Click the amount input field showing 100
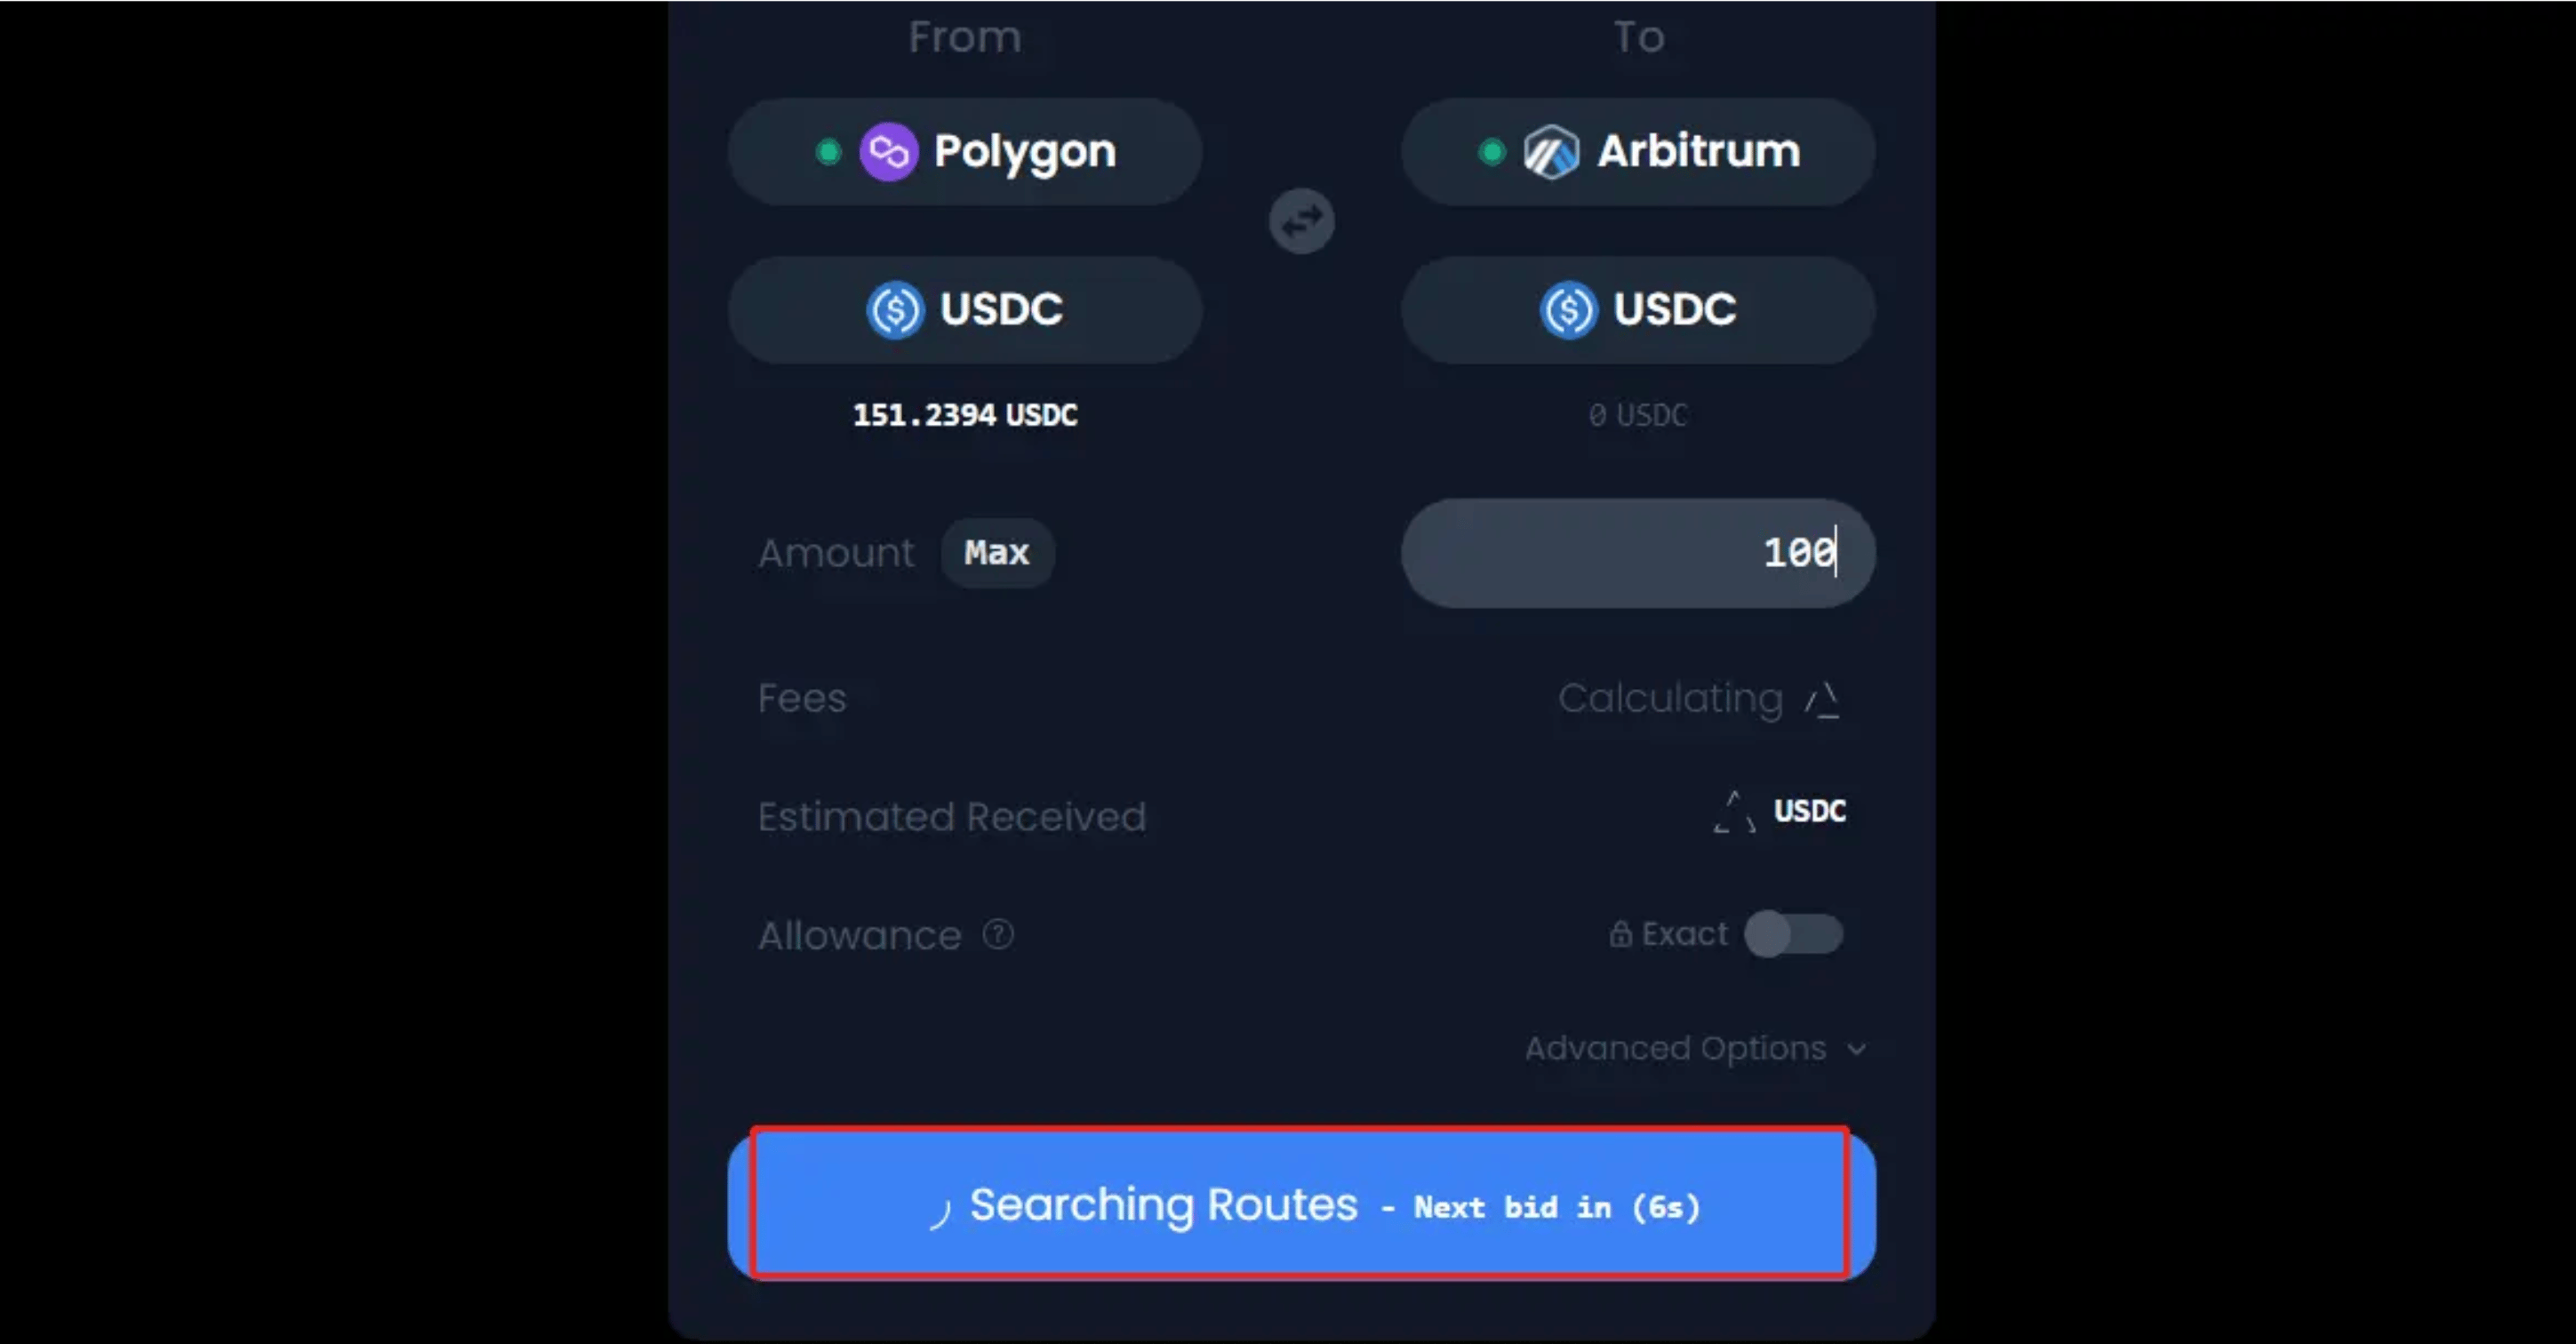 point(1638,552)
